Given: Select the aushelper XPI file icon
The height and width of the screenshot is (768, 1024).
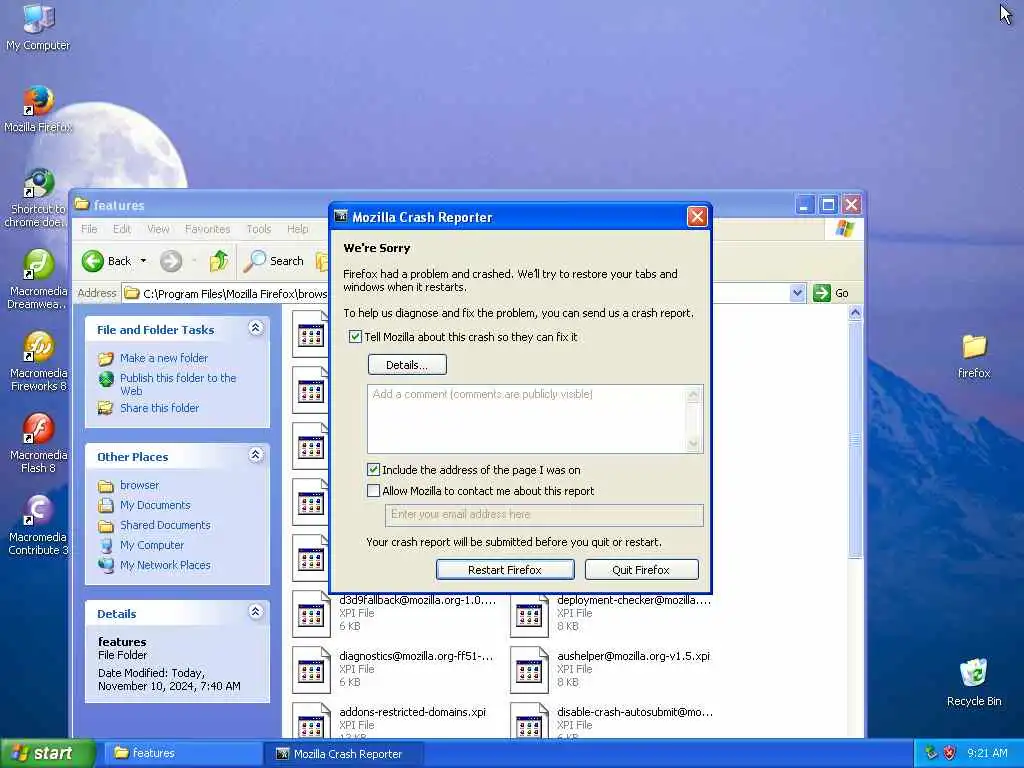Looking at the screenshot, I should (529, 670).
